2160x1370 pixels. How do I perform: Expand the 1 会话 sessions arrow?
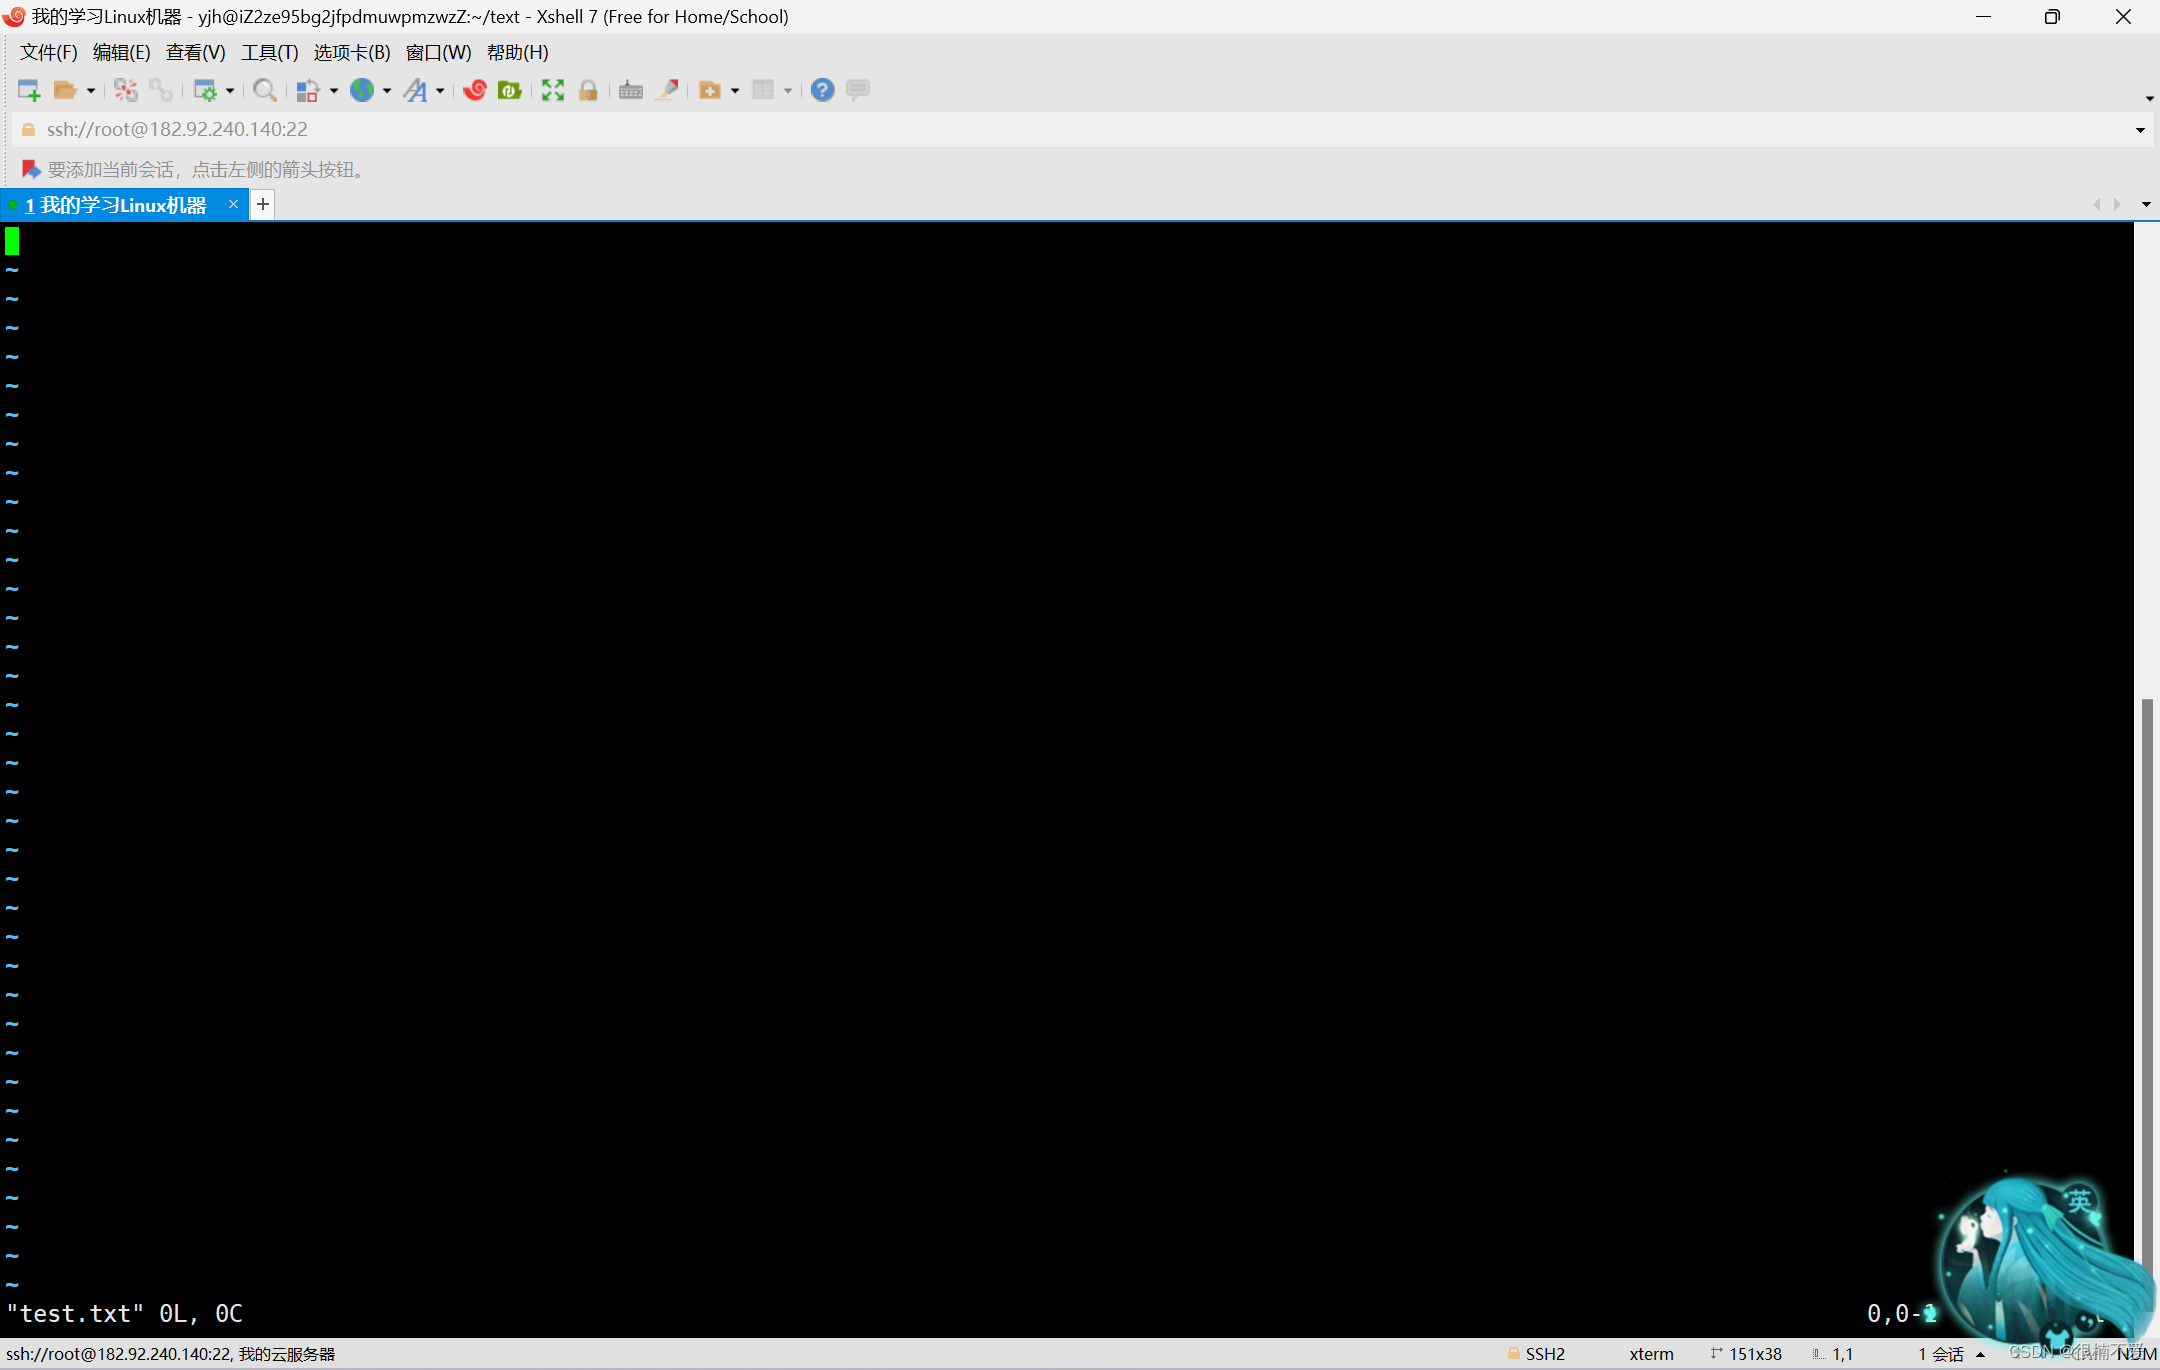1980,1355
